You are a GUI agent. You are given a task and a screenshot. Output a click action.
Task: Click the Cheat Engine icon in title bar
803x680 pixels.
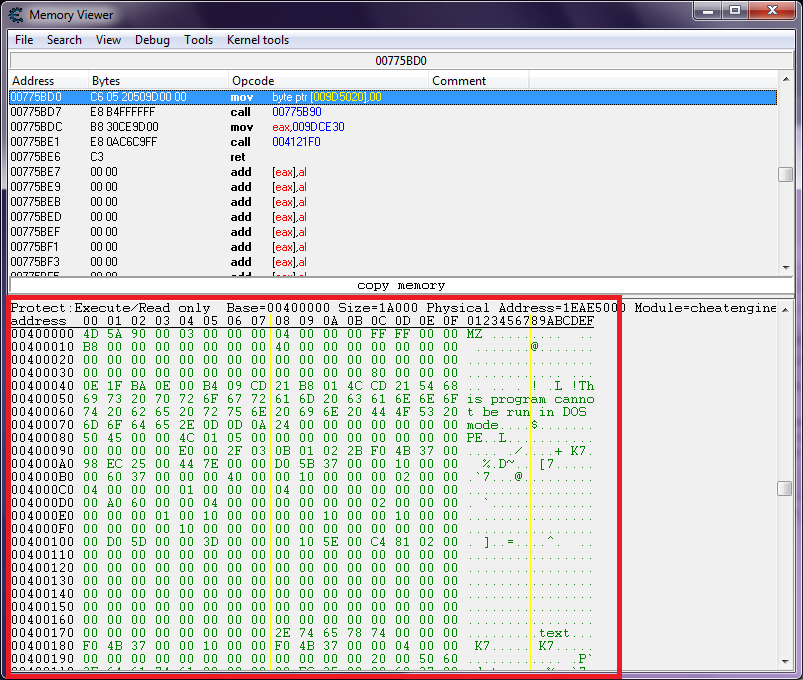point(16,15)
